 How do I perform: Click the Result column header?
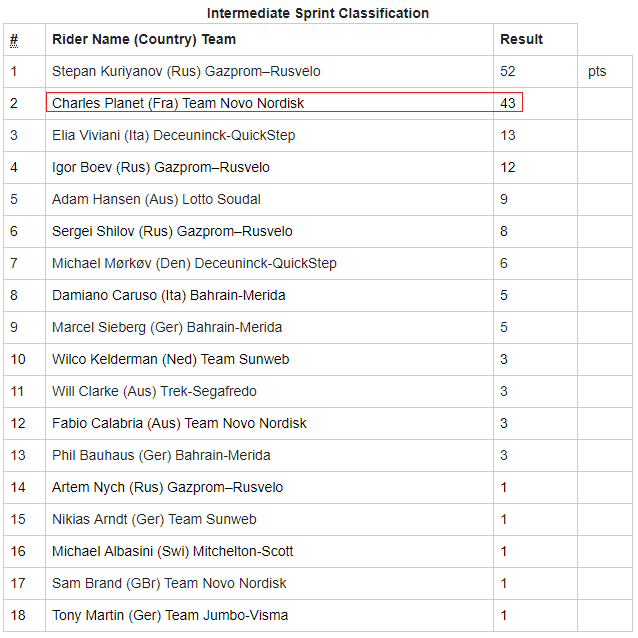521,39
